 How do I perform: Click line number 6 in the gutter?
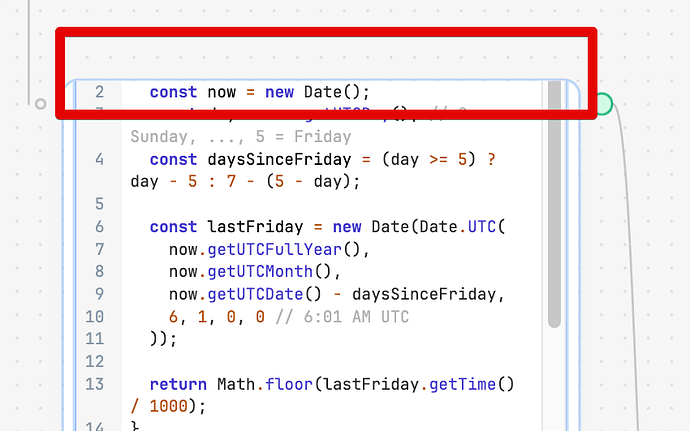pos(99,227)
